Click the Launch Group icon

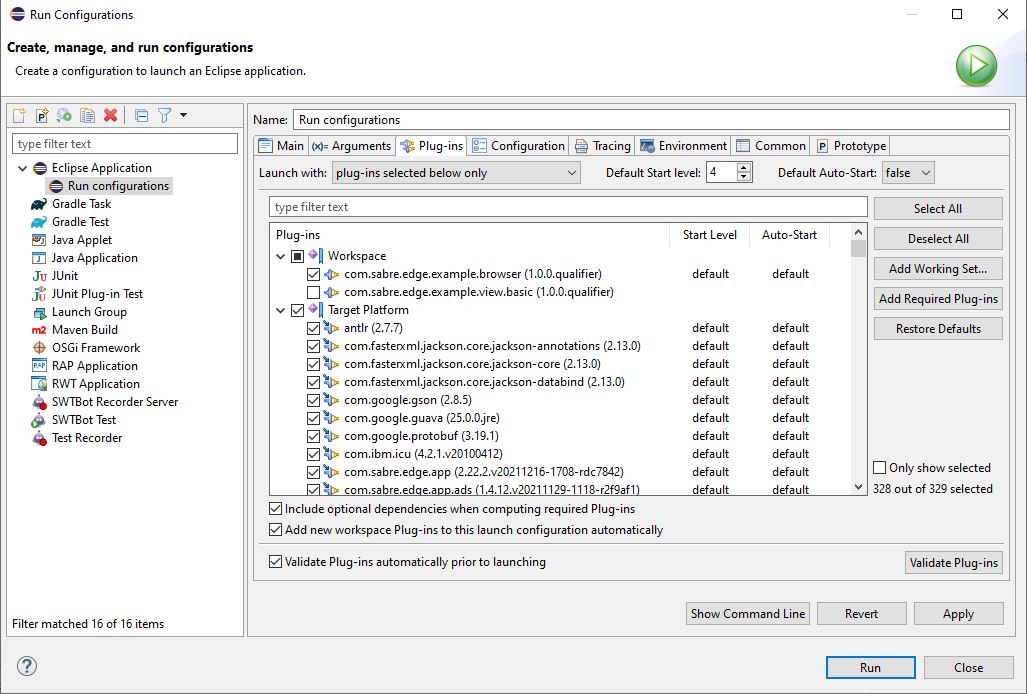(39, 312)
